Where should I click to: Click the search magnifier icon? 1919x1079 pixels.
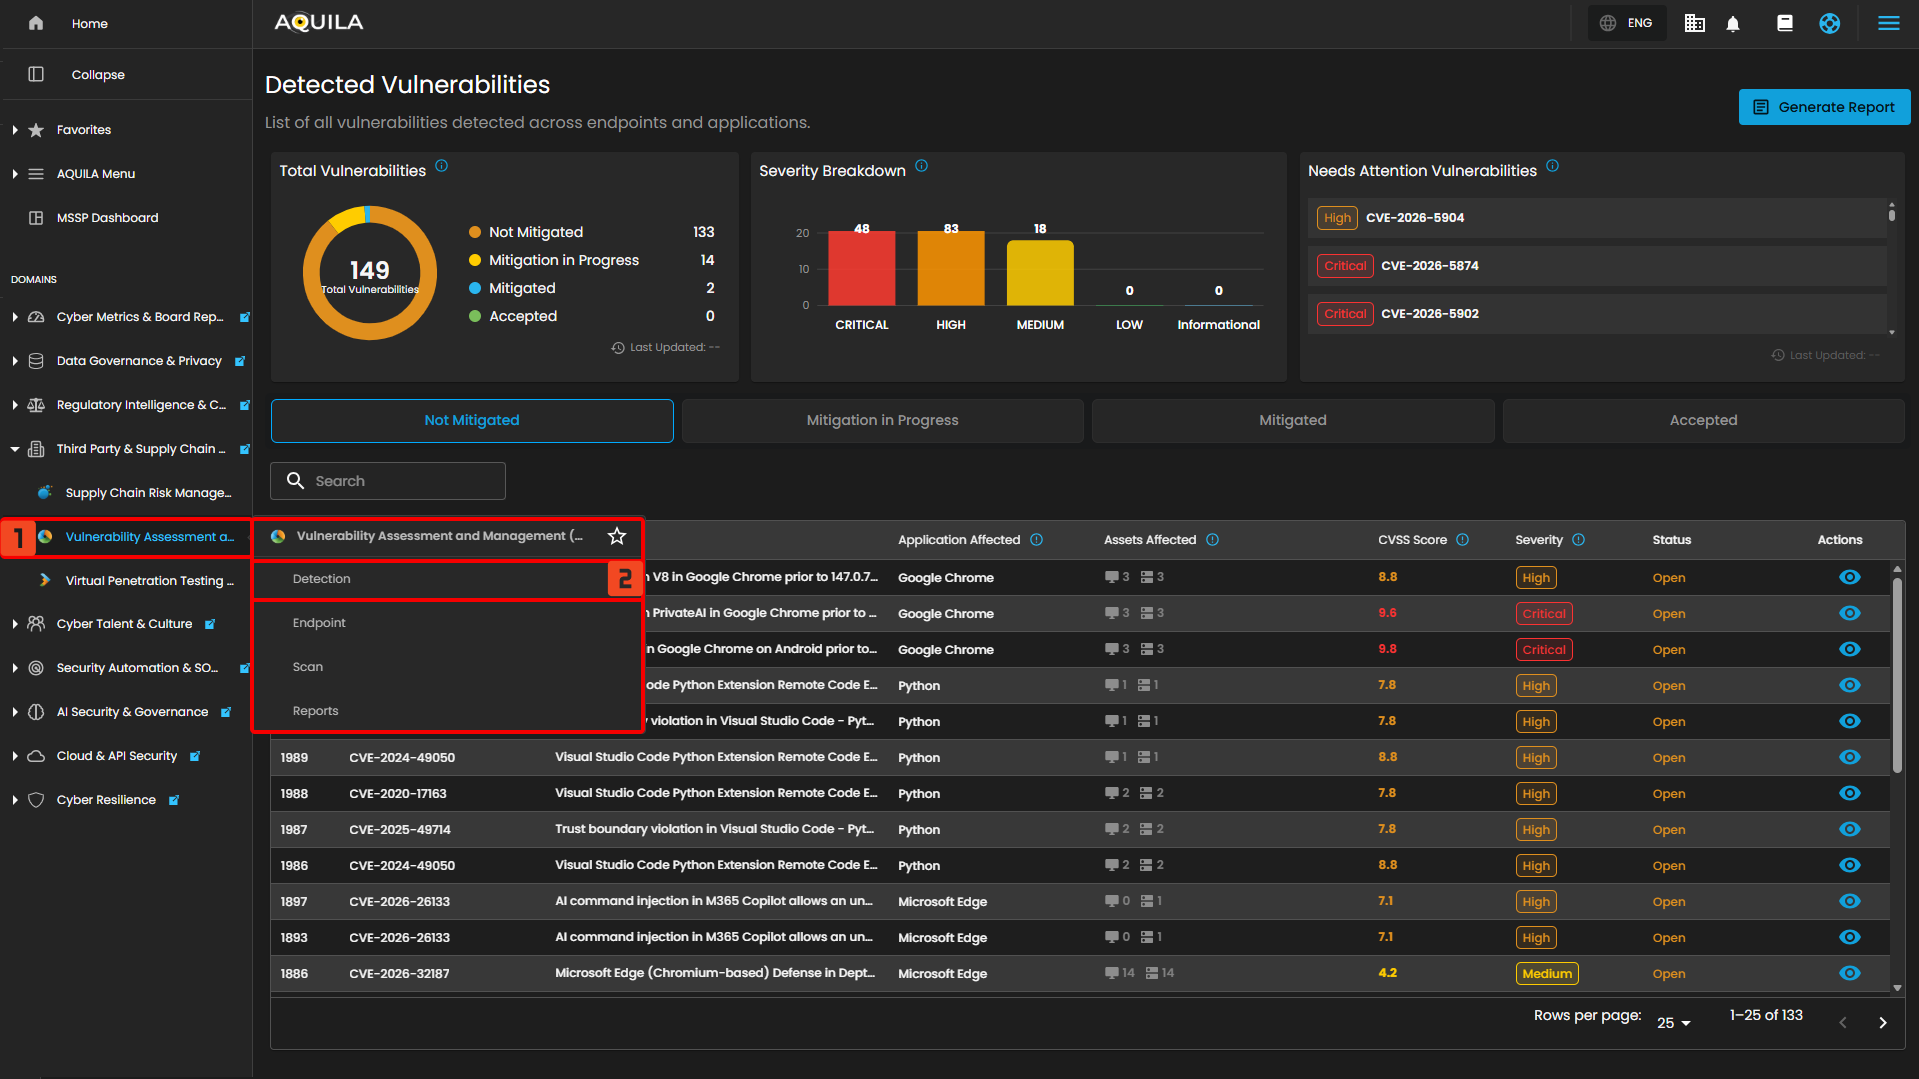295,481
